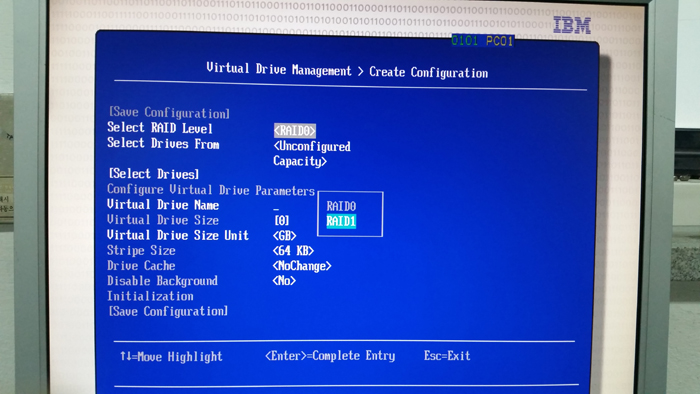
Task: Click the Select Drives link
Action: 154,174
